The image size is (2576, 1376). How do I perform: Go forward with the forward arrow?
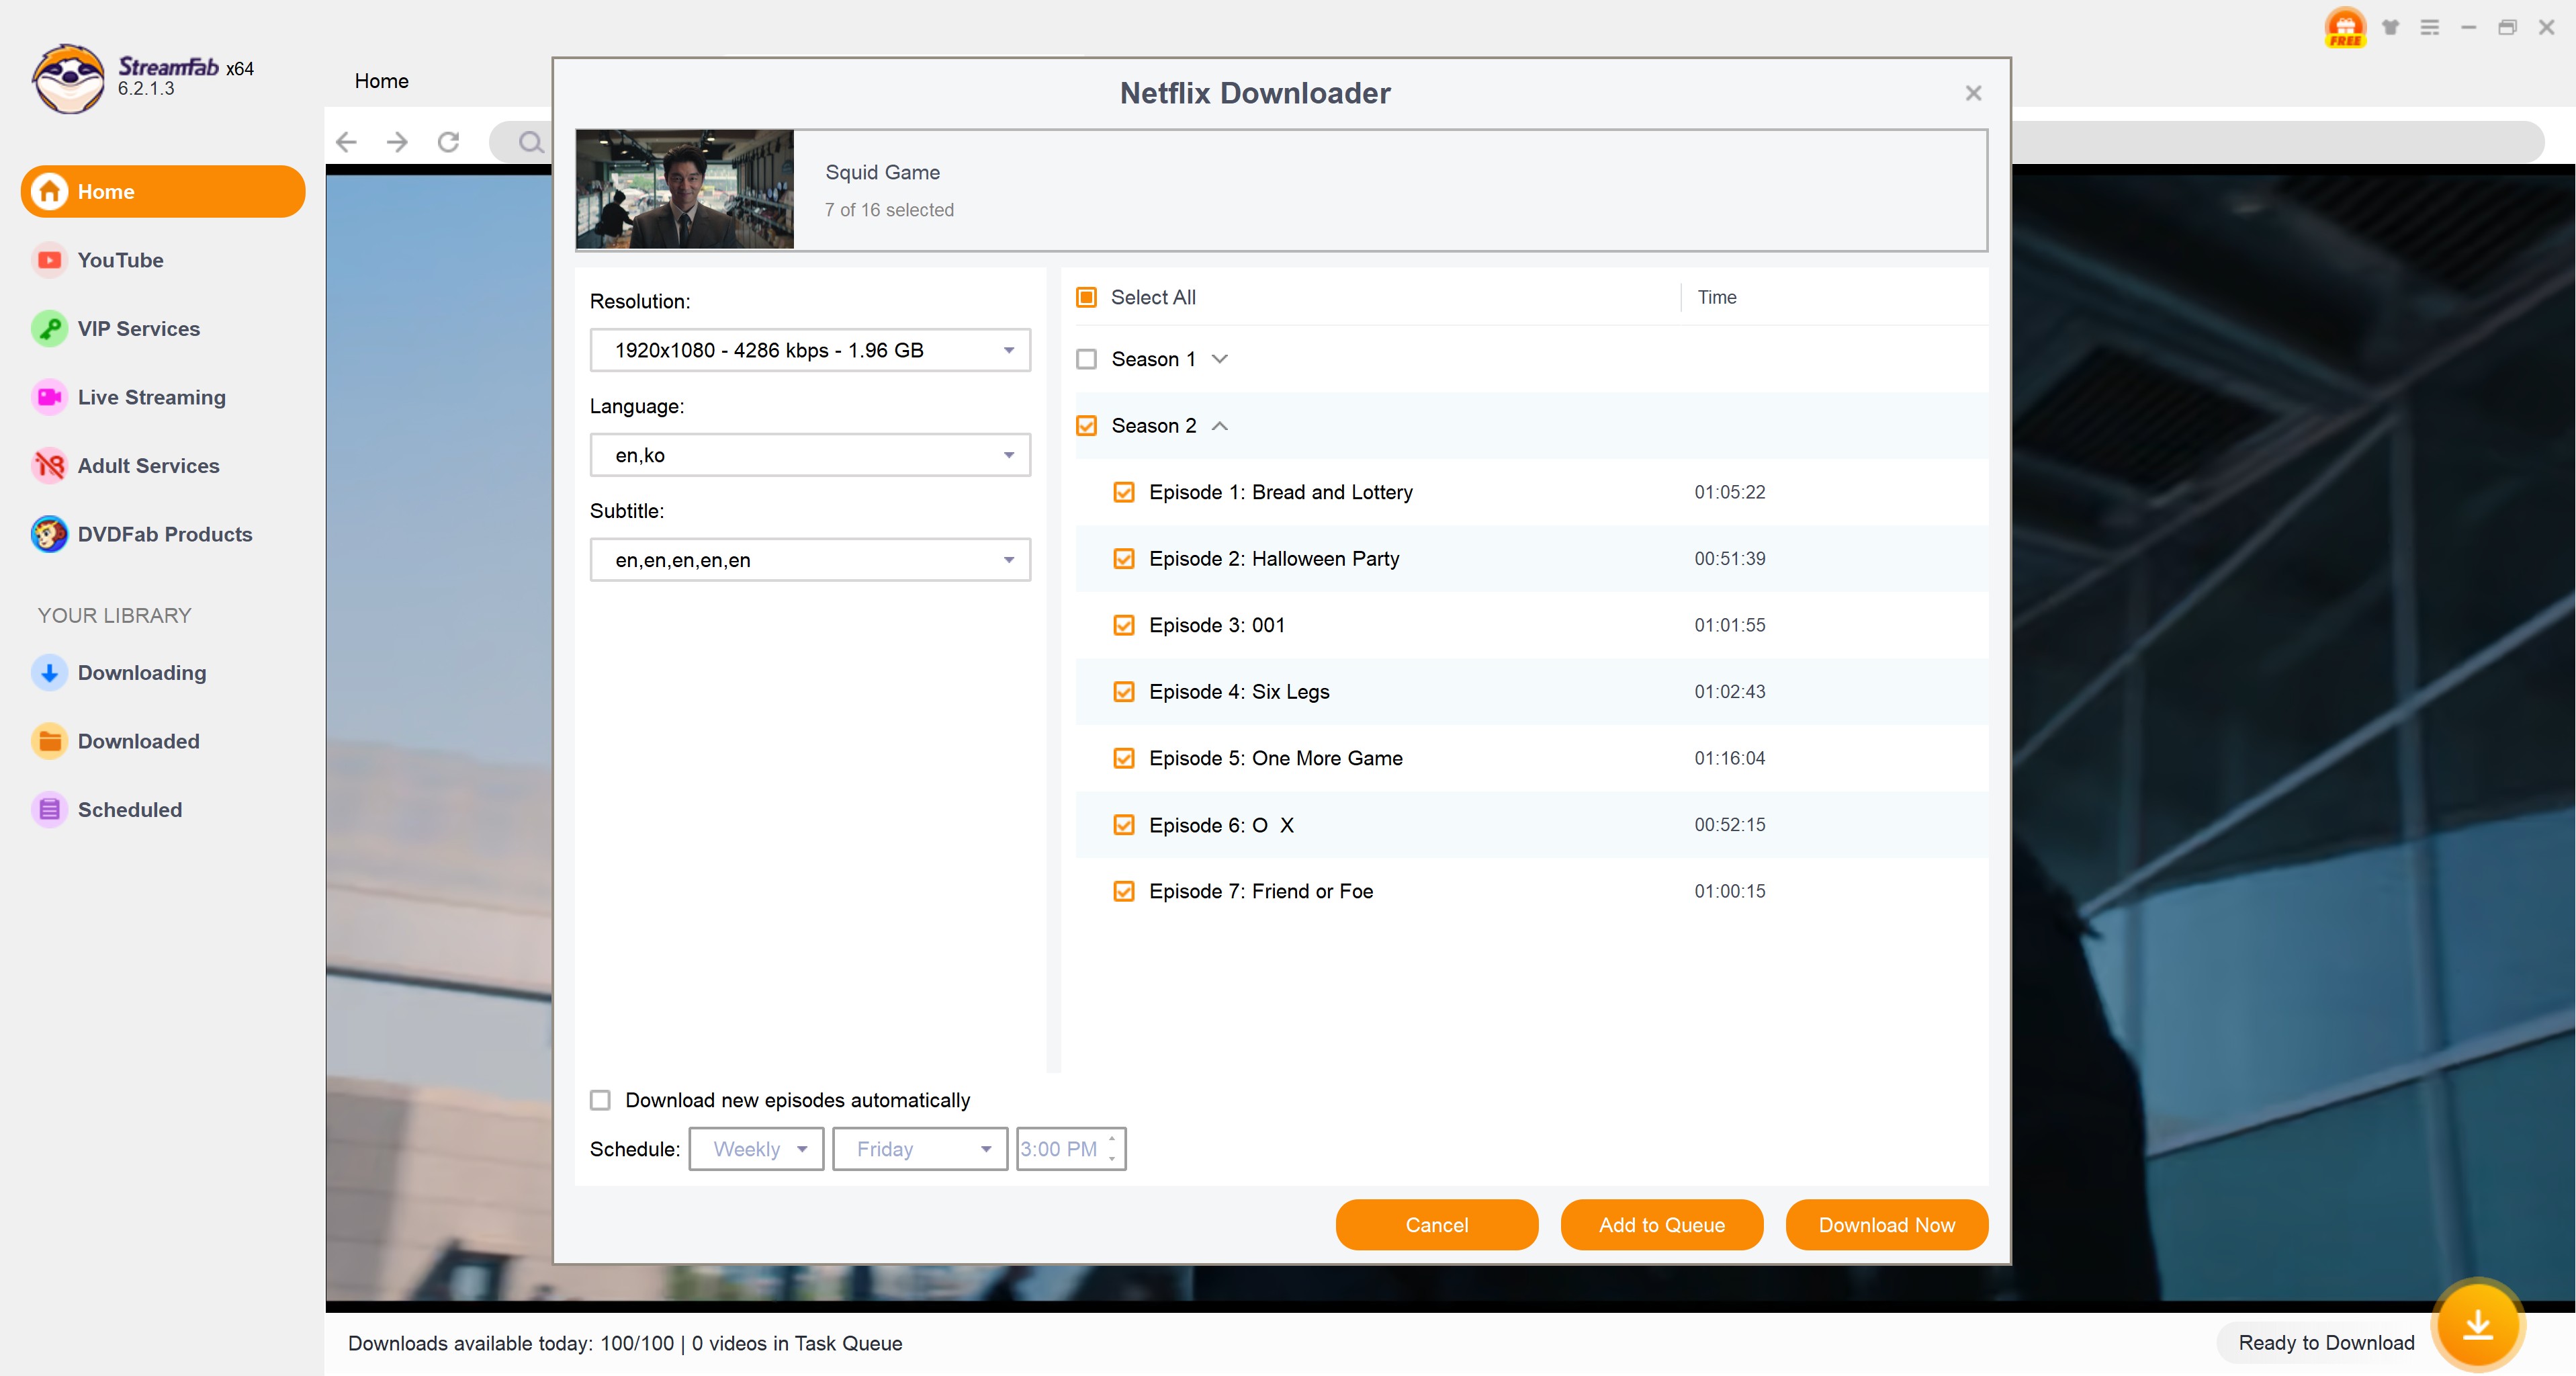[x=397, y=142]
